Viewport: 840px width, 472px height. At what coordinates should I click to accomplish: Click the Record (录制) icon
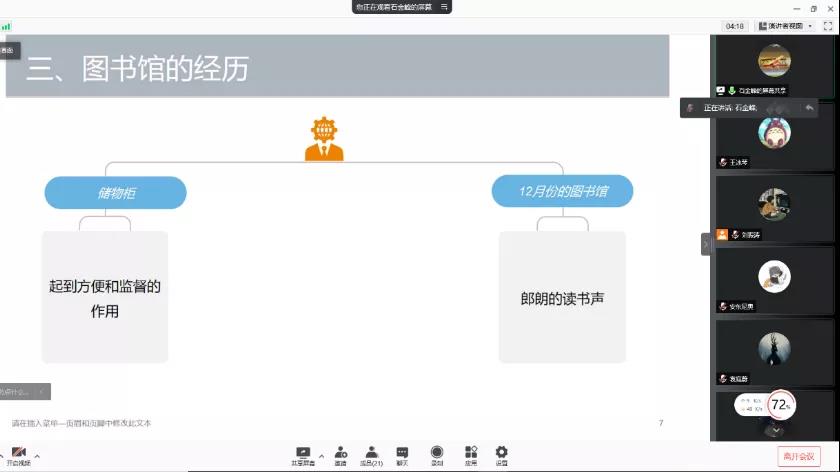click(437, 454)
